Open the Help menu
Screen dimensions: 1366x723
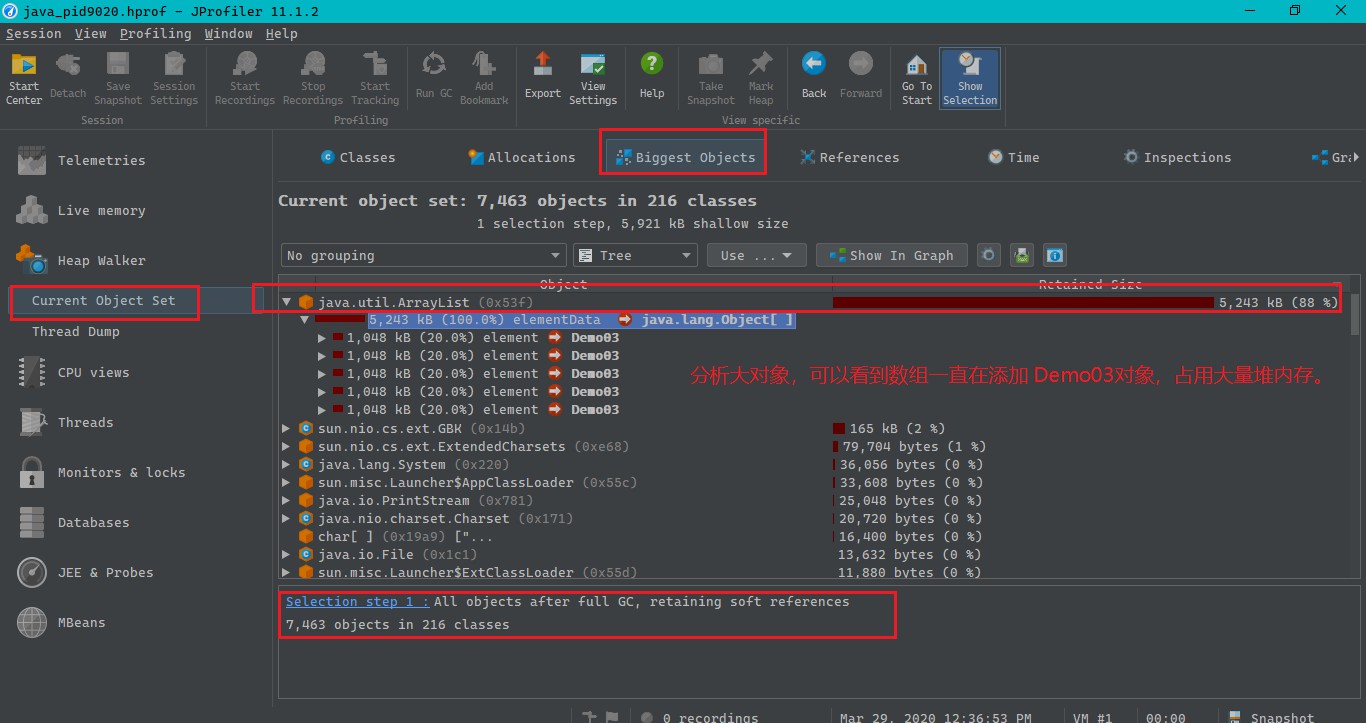click(x=281, y=33)
